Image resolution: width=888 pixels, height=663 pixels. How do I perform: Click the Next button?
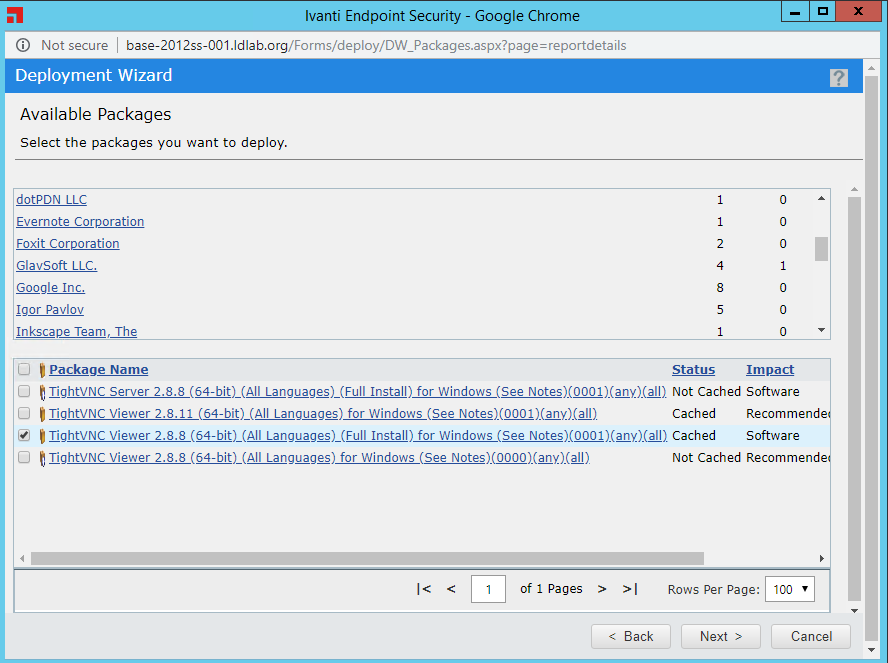(x=720, y=636)
